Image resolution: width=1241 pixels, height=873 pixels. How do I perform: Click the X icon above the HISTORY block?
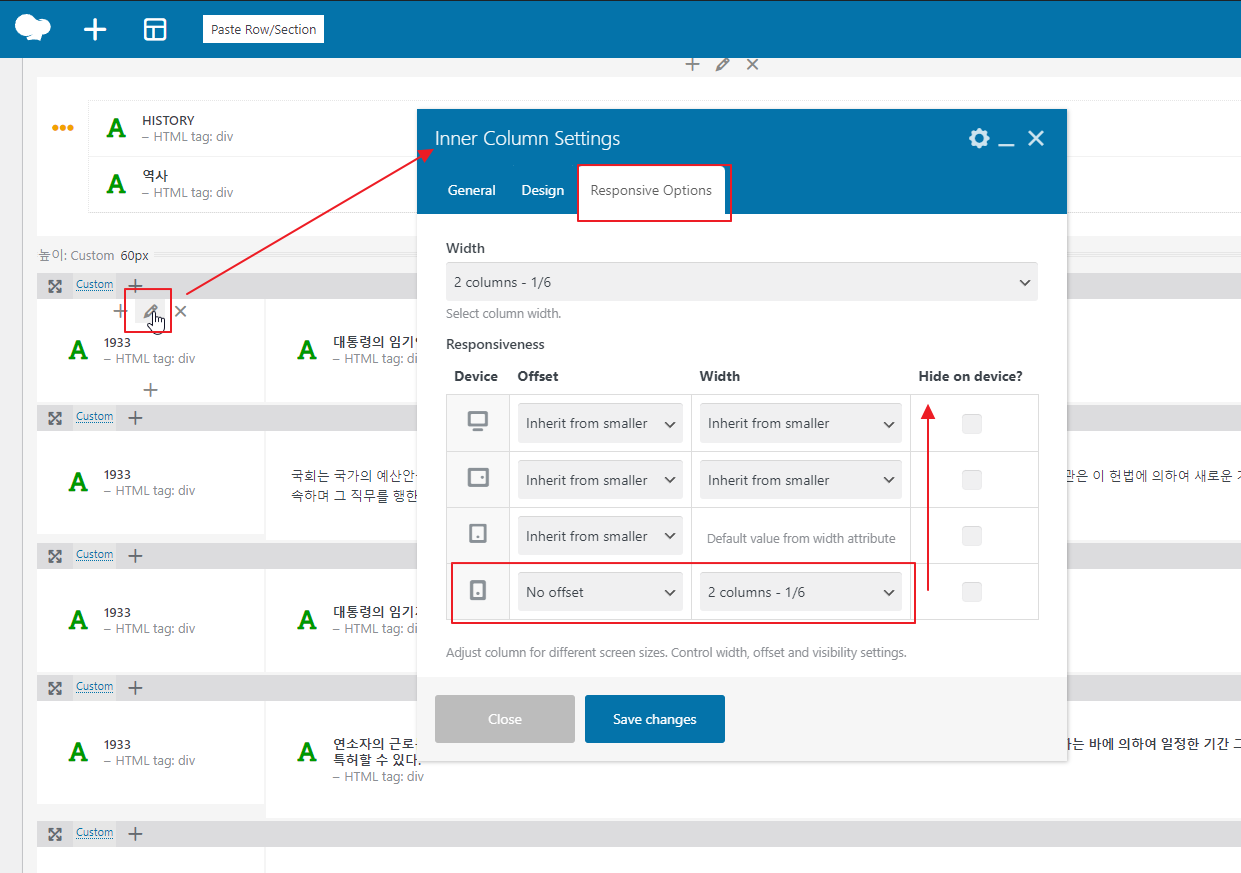coord(752,64)
